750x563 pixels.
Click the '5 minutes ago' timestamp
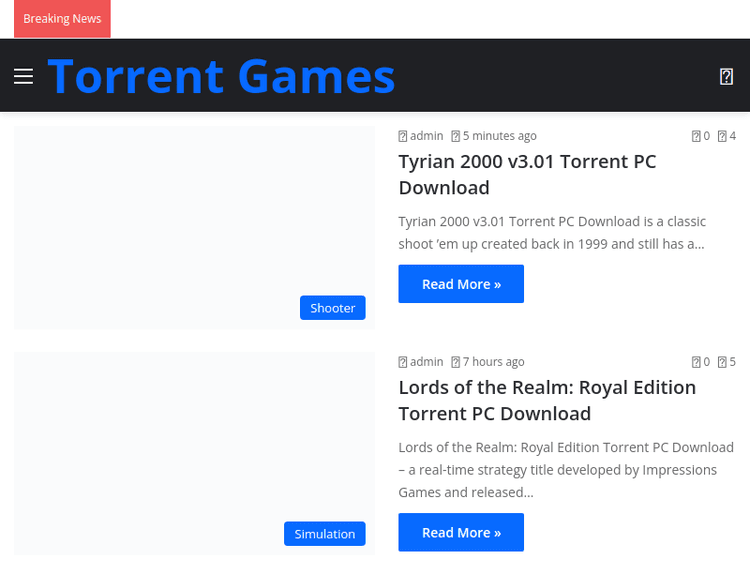(499, 136)
